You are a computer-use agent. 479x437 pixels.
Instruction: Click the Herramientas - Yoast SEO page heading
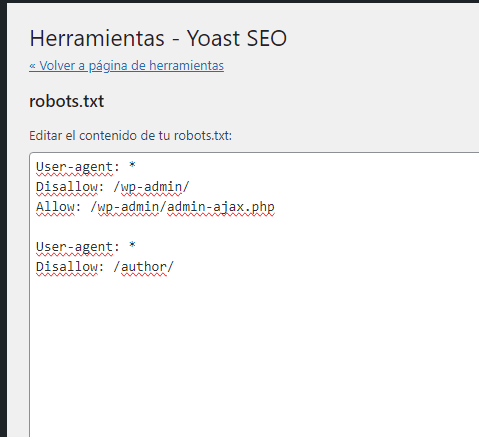(x=158, y=38)
